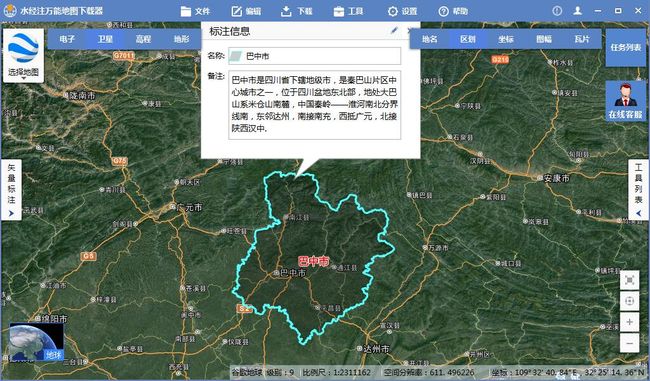Toggle the 地名 place names overlay
The width and height of the screenshot is (650, 381).
(x=429, y=39)
